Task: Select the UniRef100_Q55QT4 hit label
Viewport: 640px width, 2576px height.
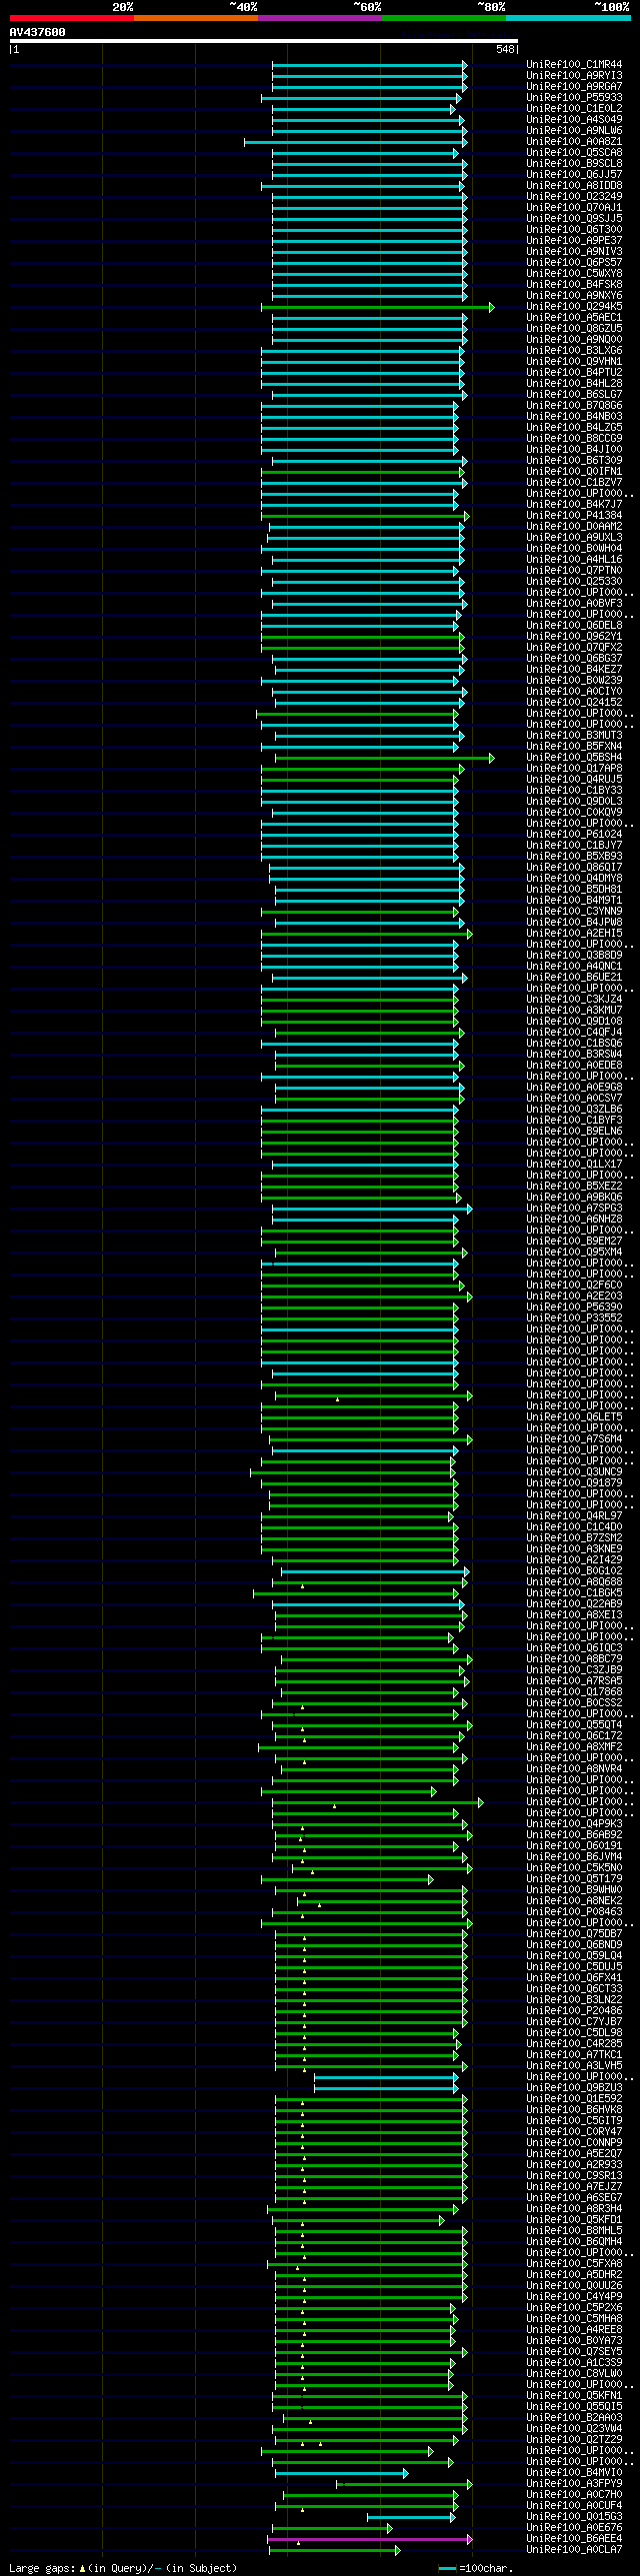Action: tap(574, 1726)
